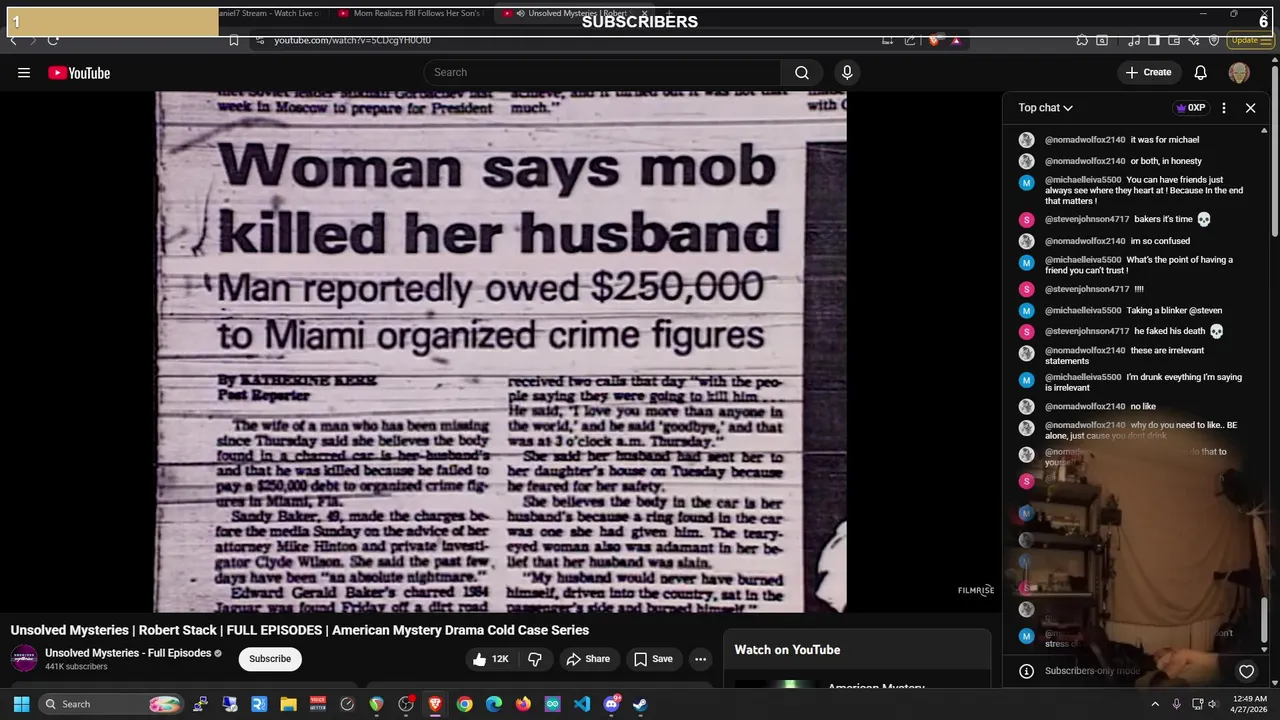Focus the YouTube search field

click(x=602, y=72)
